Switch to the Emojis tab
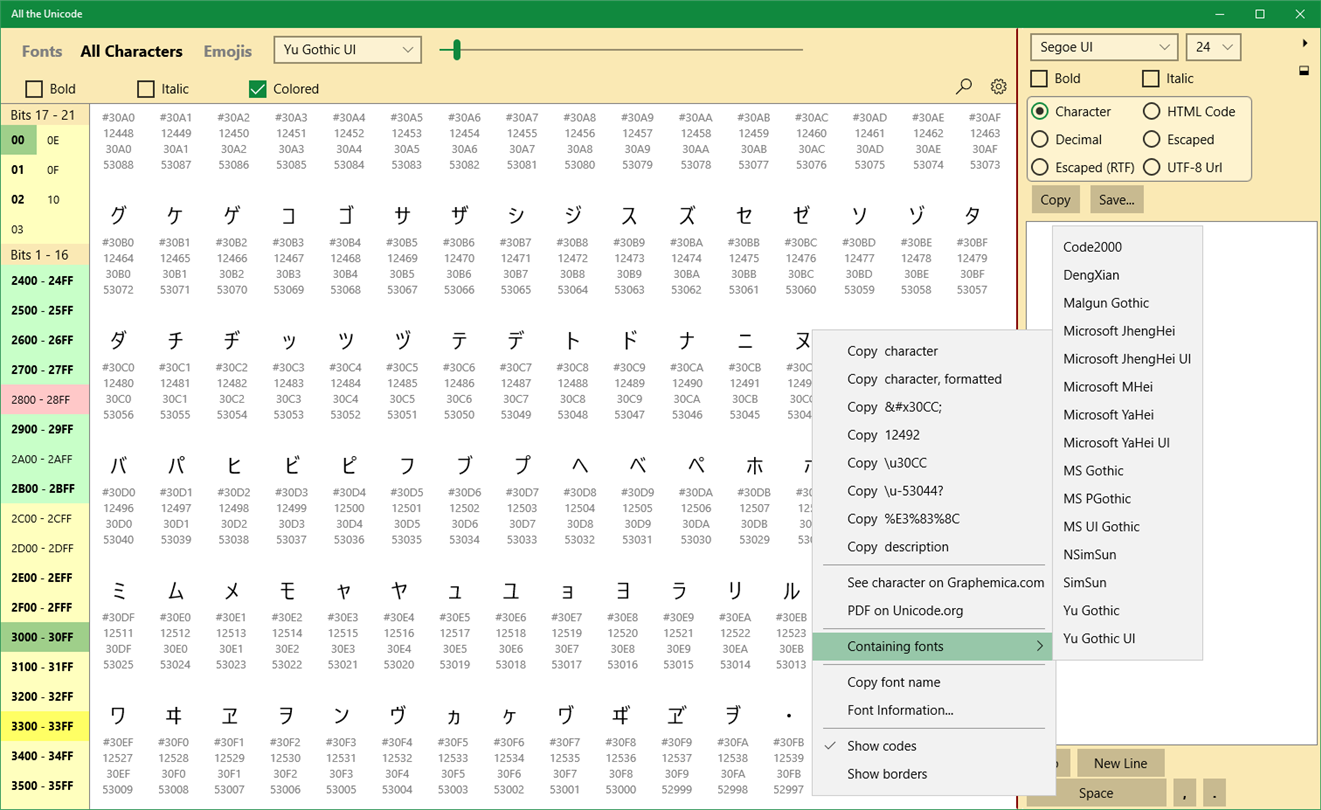This screenshot has height=810, width=1321. pyautogui.click(x=228, y=51)
